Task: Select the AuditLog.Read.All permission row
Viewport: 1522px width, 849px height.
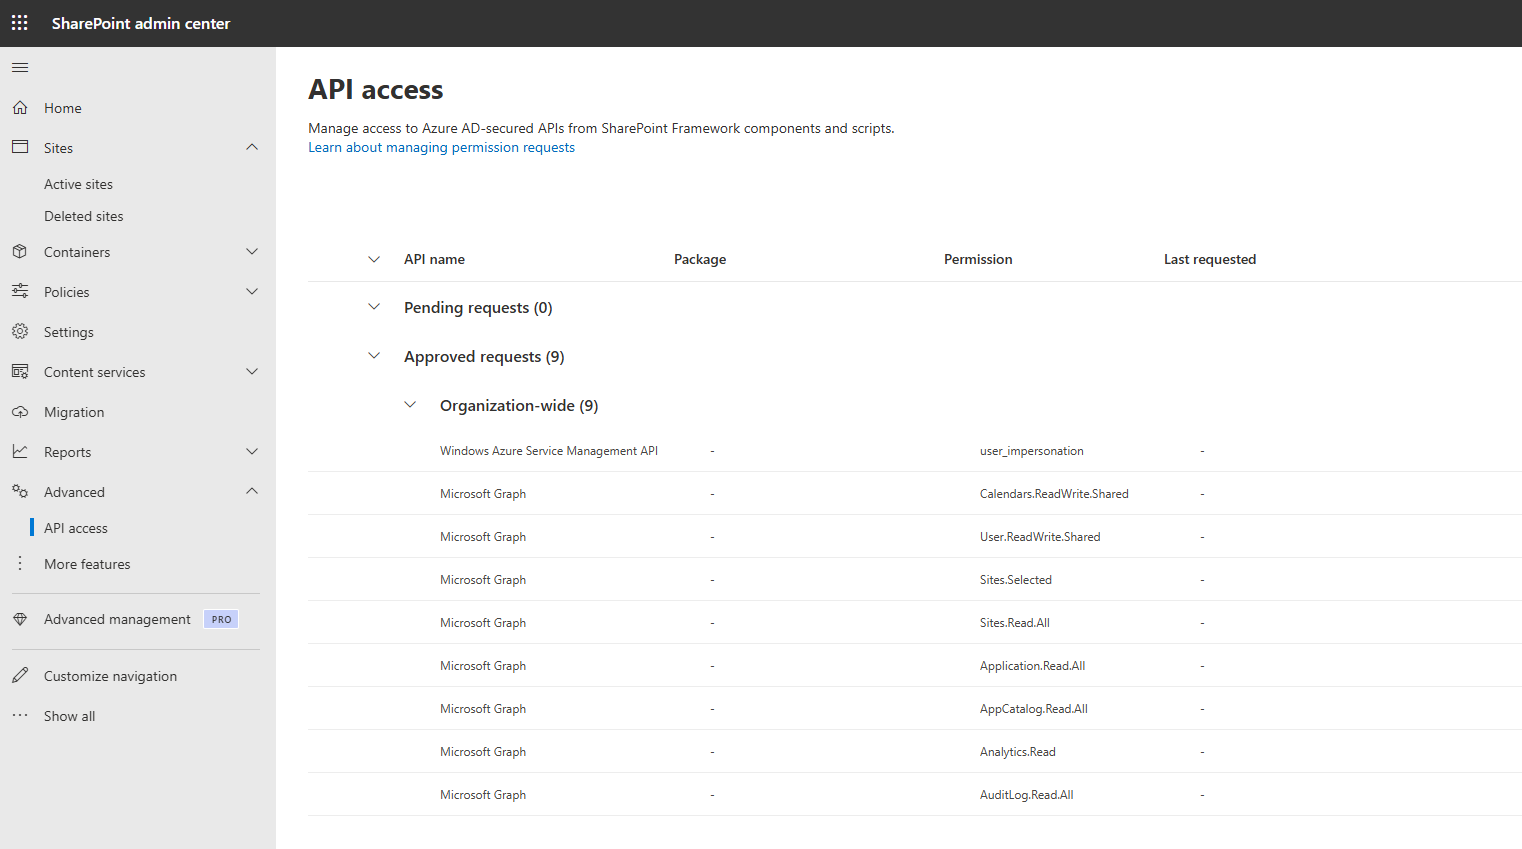Action: point(915,795)
